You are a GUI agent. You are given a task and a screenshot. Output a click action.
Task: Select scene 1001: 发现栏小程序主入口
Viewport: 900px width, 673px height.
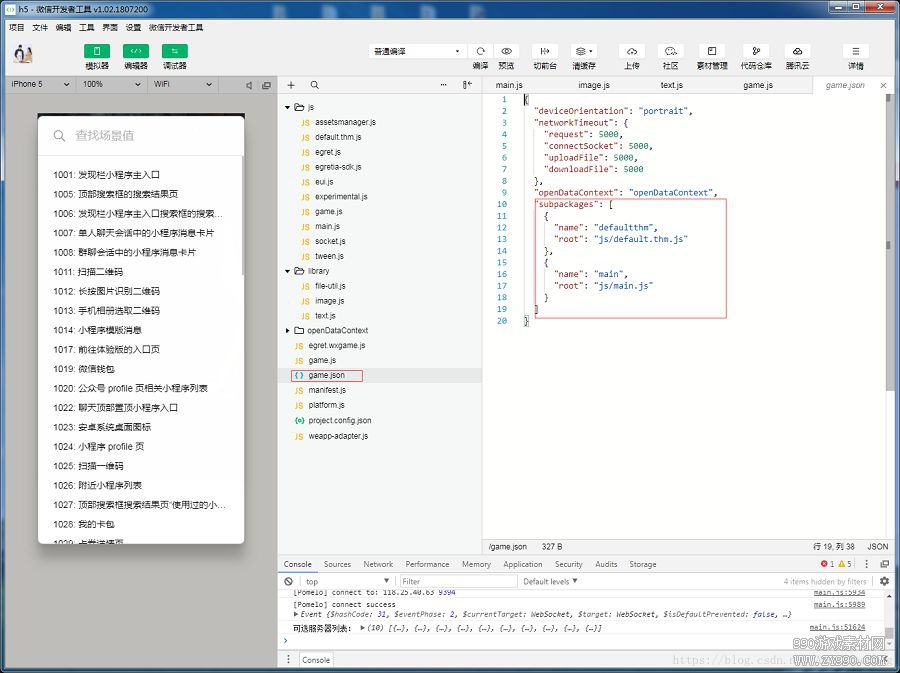point(107,174)
